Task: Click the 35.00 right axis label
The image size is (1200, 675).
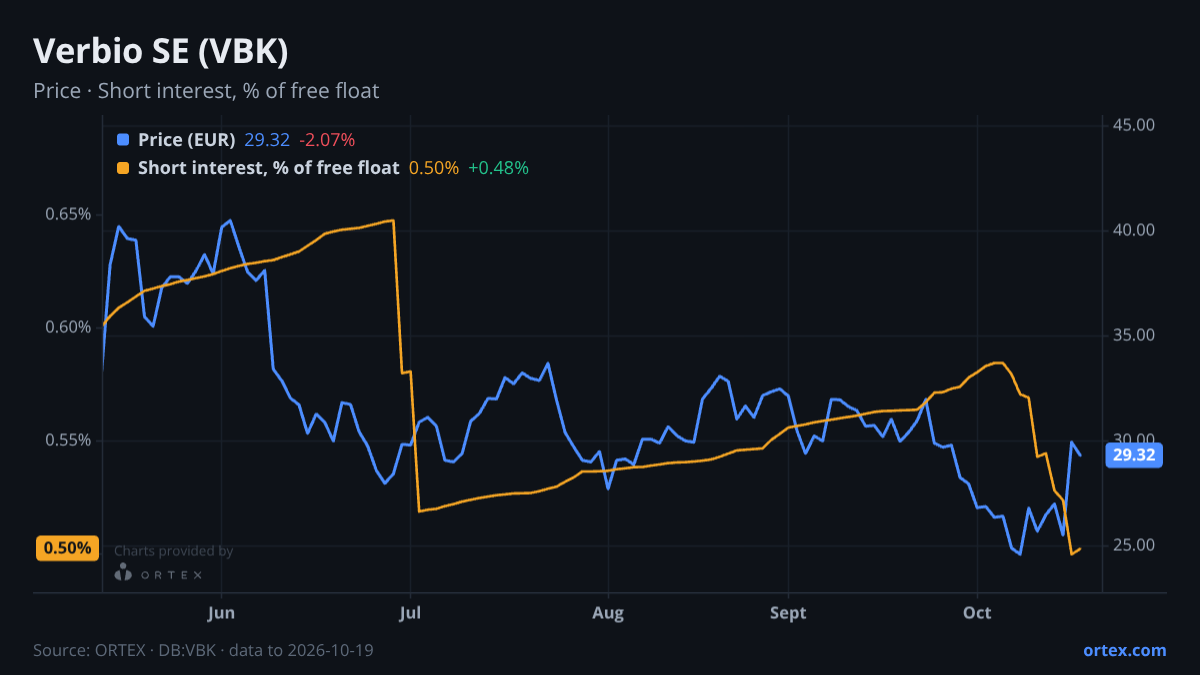Action: pyautogui.click(x=1135, y=335)
